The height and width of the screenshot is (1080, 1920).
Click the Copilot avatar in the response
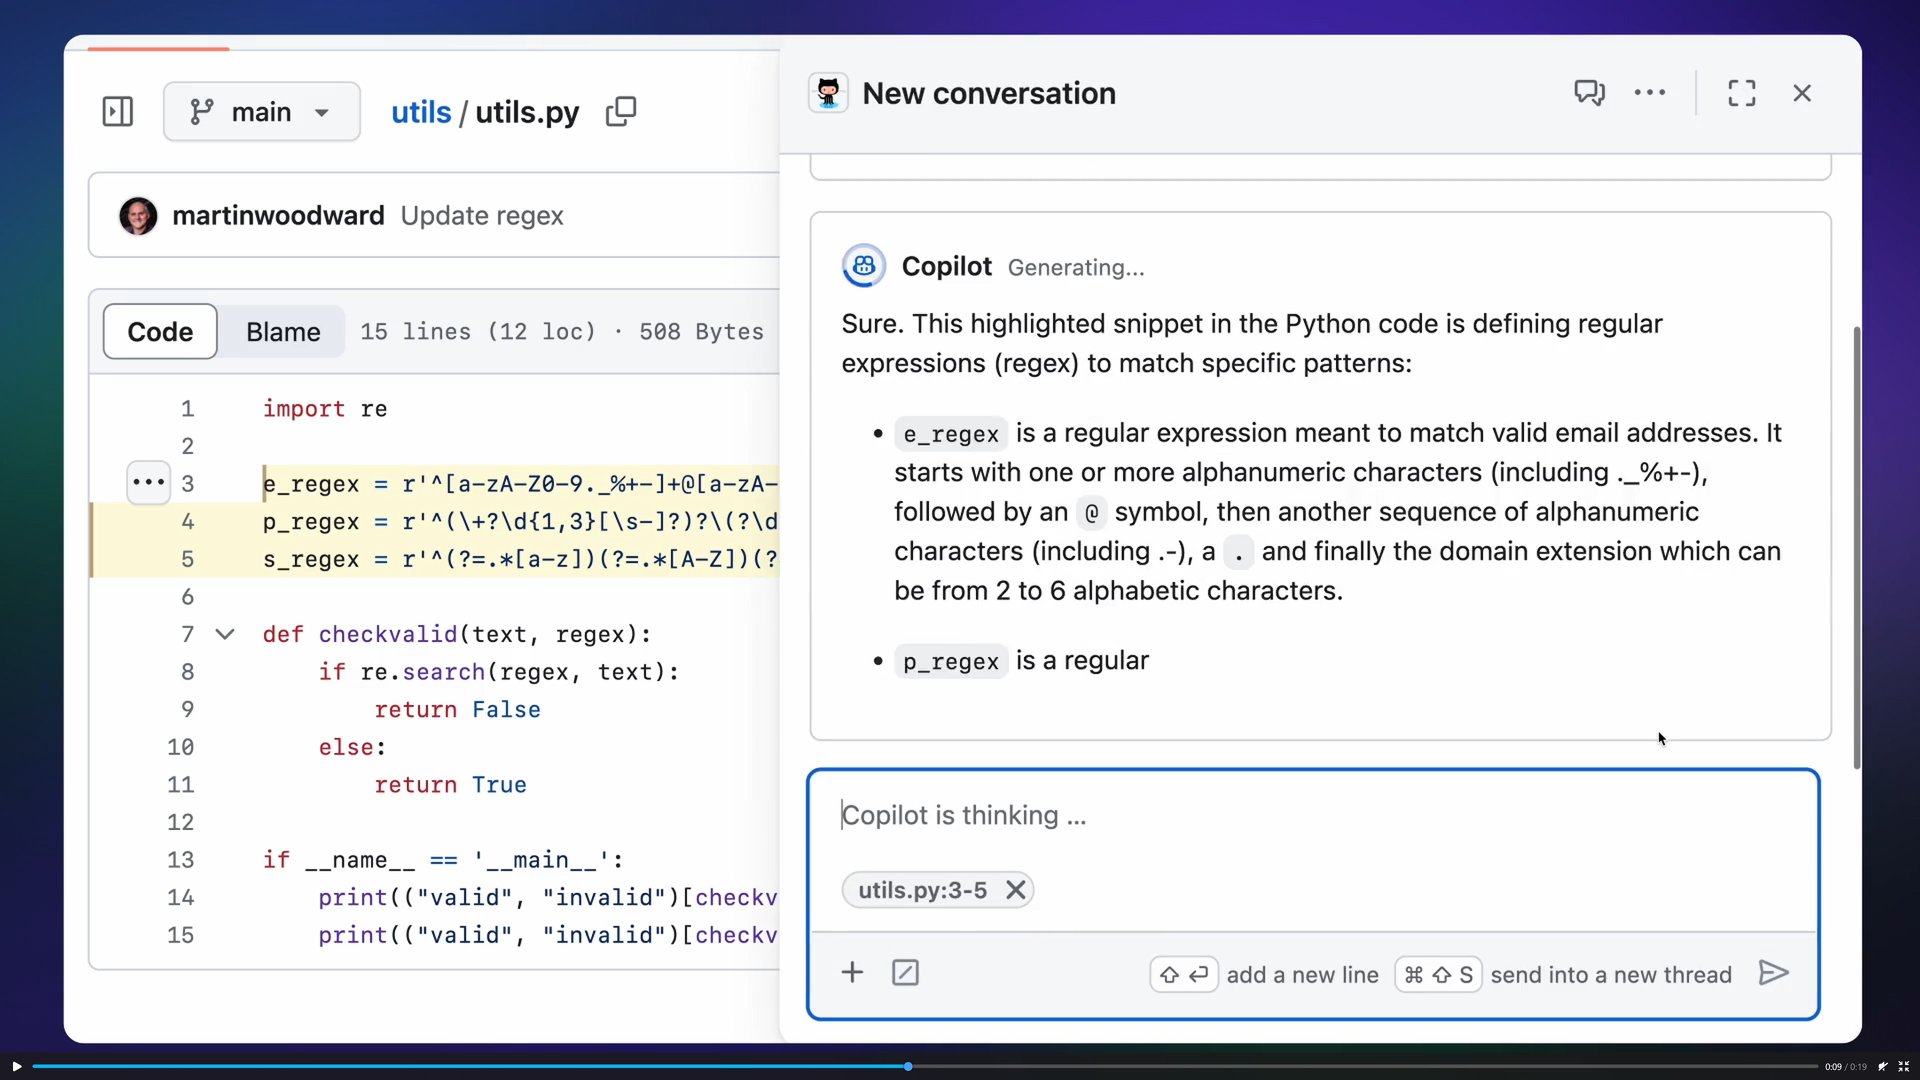(x=863, y=266)
